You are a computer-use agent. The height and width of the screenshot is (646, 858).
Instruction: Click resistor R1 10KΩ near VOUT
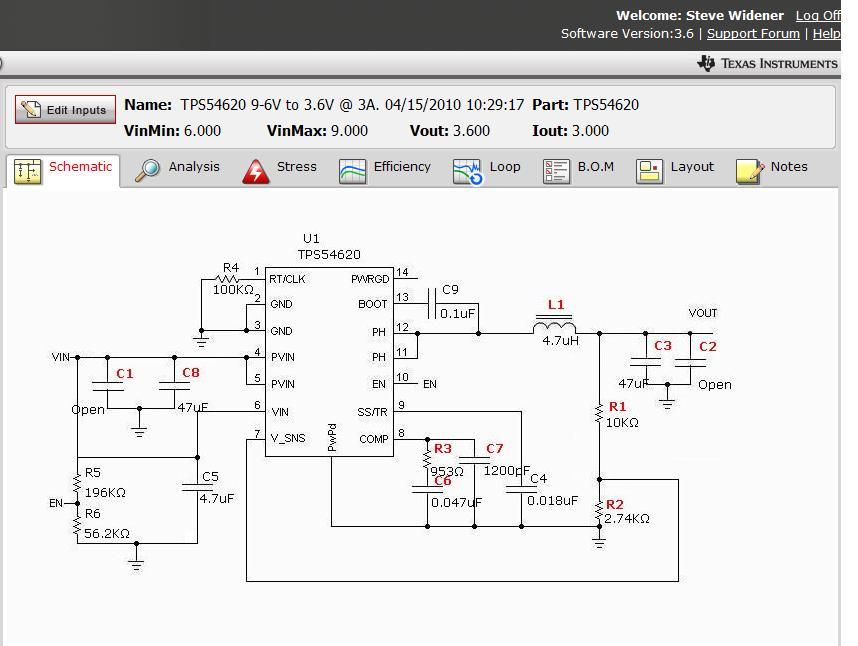(x=601, y=413)
